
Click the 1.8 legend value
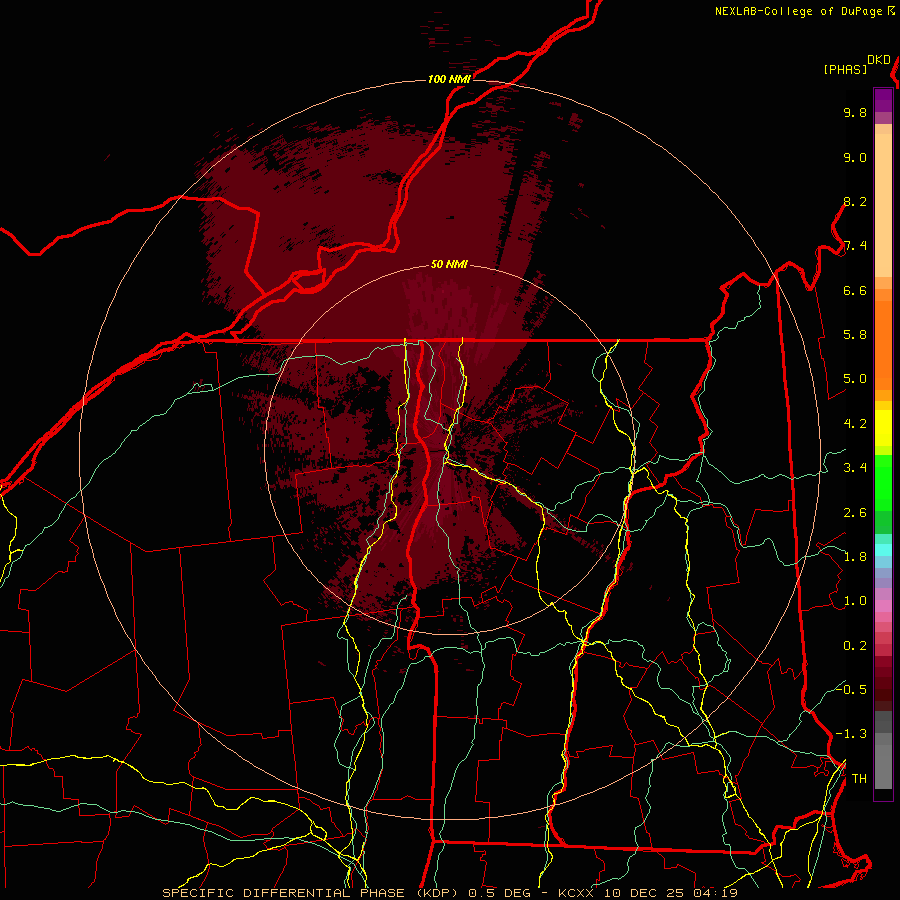(x=855, y=557)
